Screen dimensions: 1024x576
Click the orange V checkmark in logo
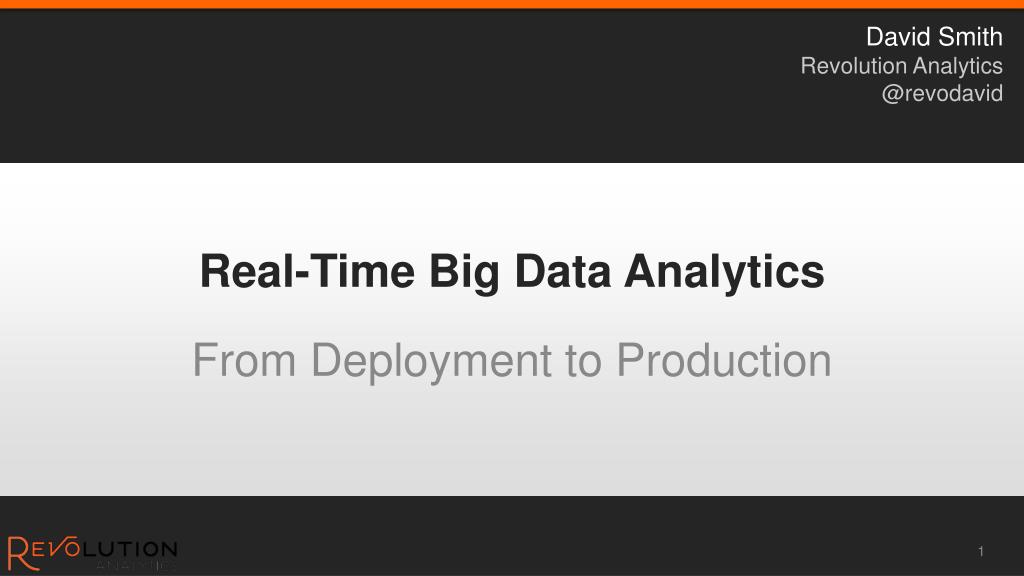(64, 546)
